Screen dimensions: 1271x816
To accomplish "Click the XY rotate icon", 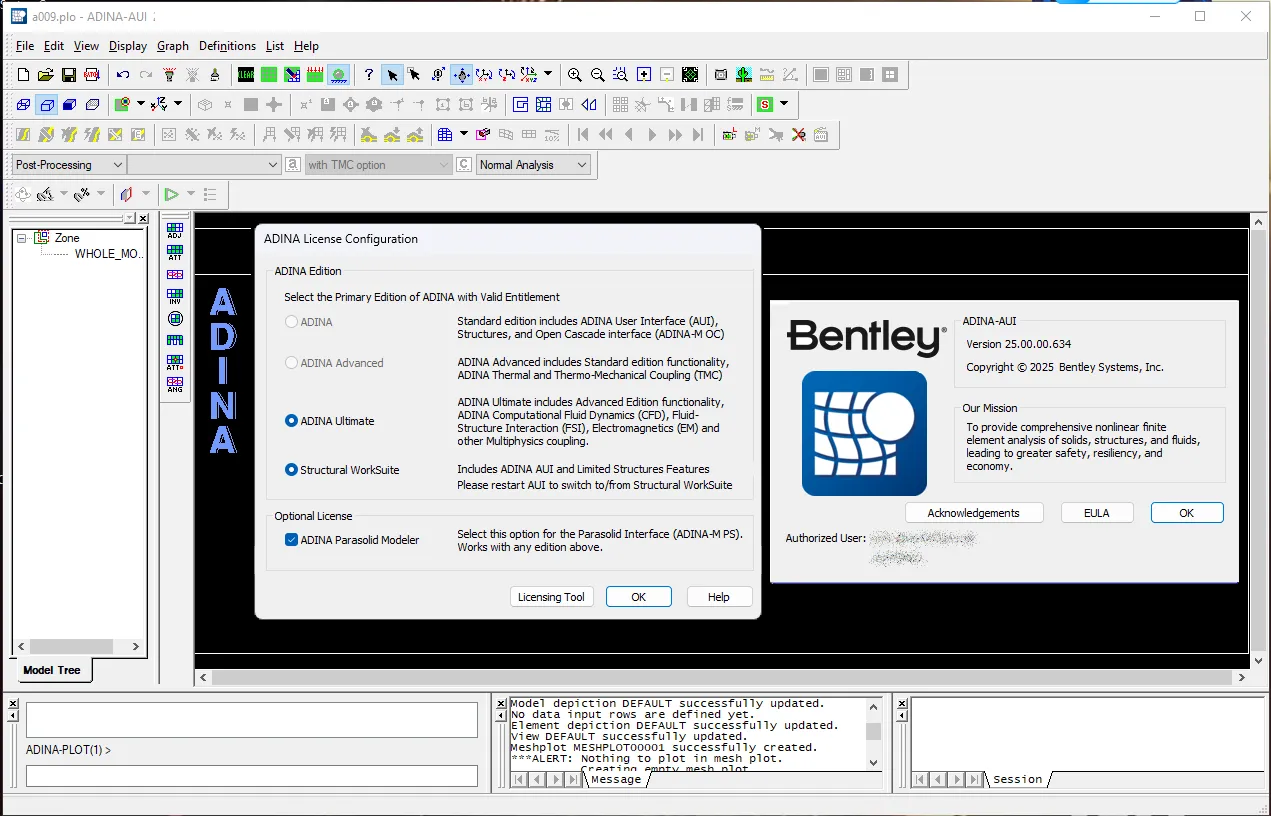I will (x=485, y=75).
